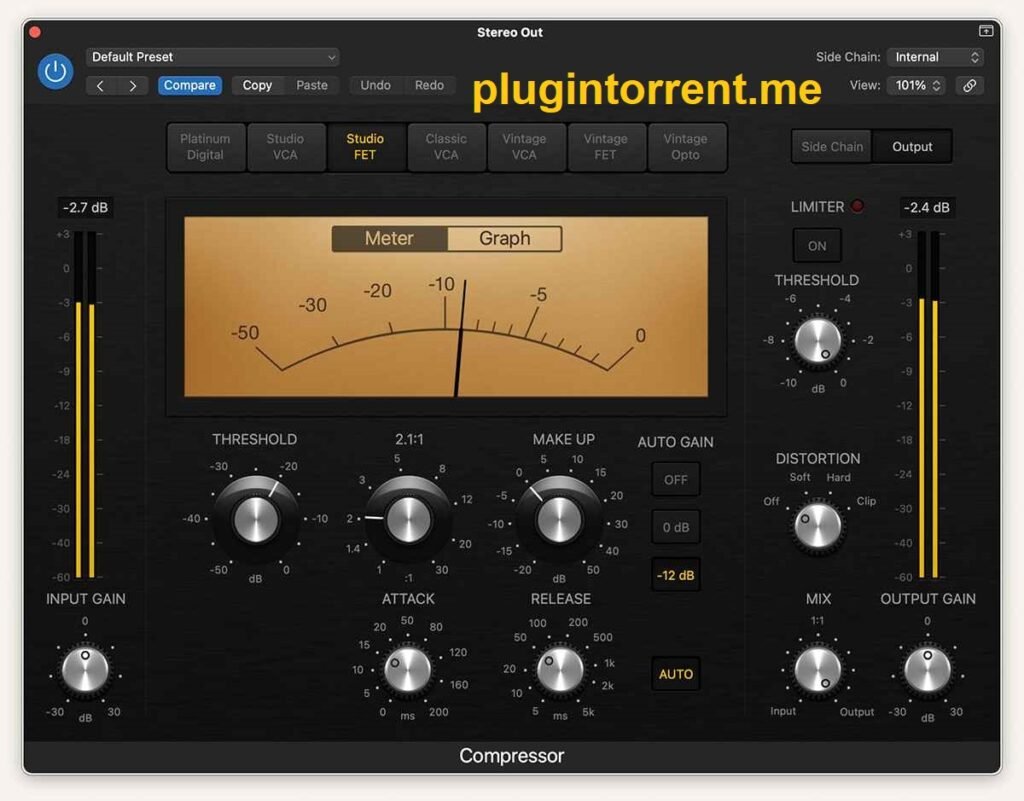This screenshot has width=1024, height=801.
Task: Go to previous preset with left arrow
Action: point(101,86)
